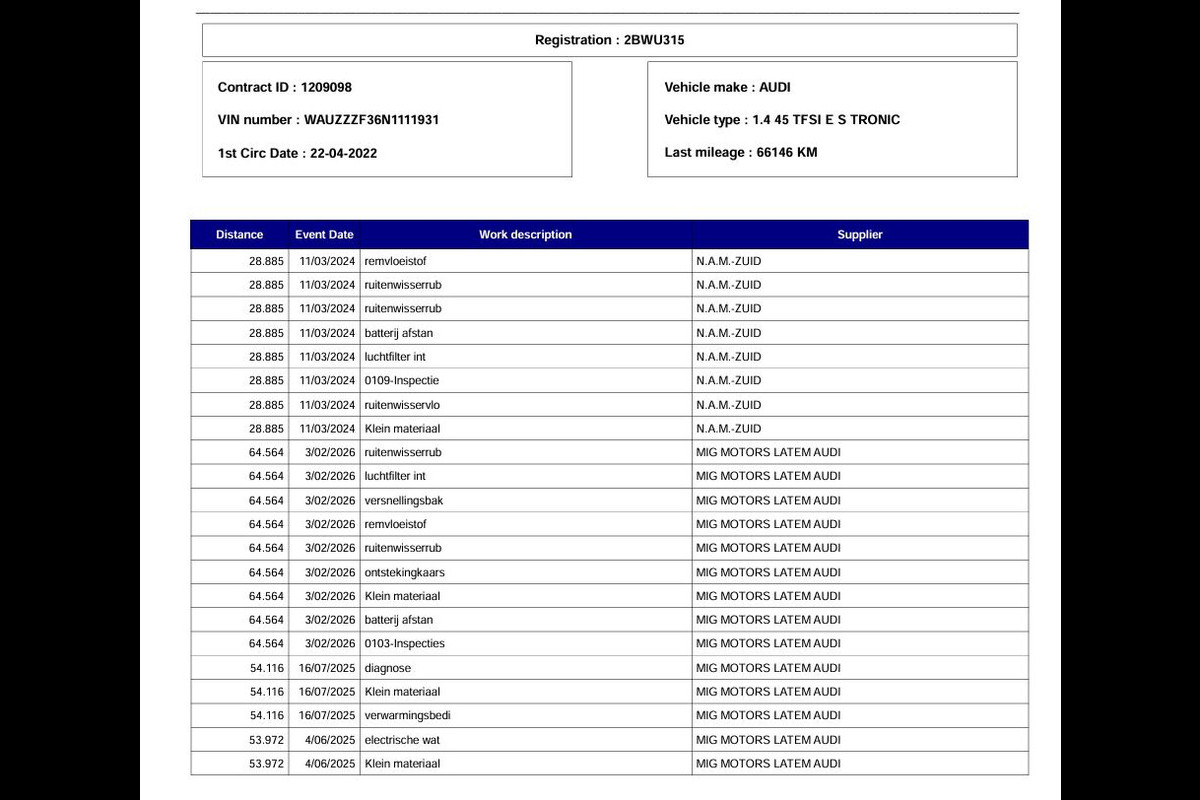The width and height of the screenshot is (1200, 800).
Task: Select the verwarmingsbedi row
Action: coord(609,715)
